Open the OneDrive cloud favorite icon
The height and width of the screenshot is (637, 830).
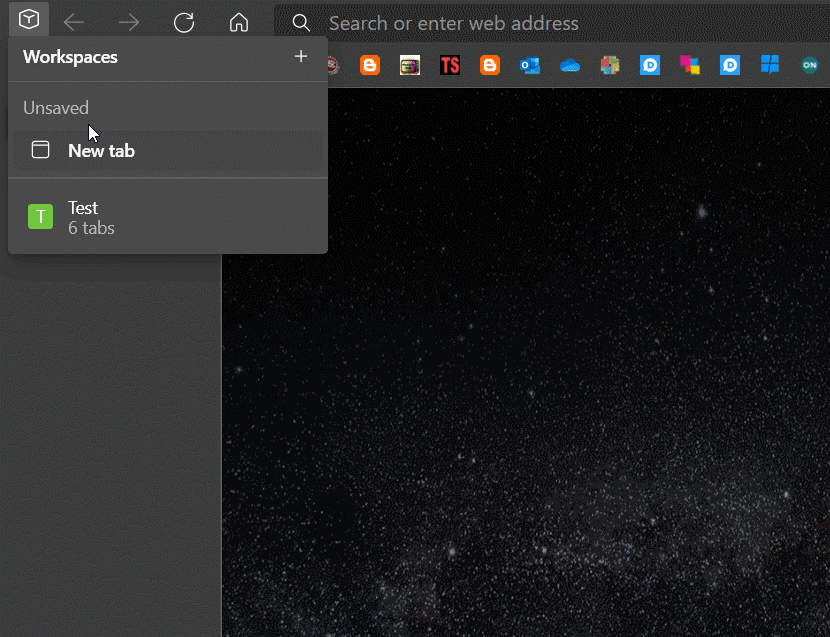pyautogui.click(x=570, y=65)
